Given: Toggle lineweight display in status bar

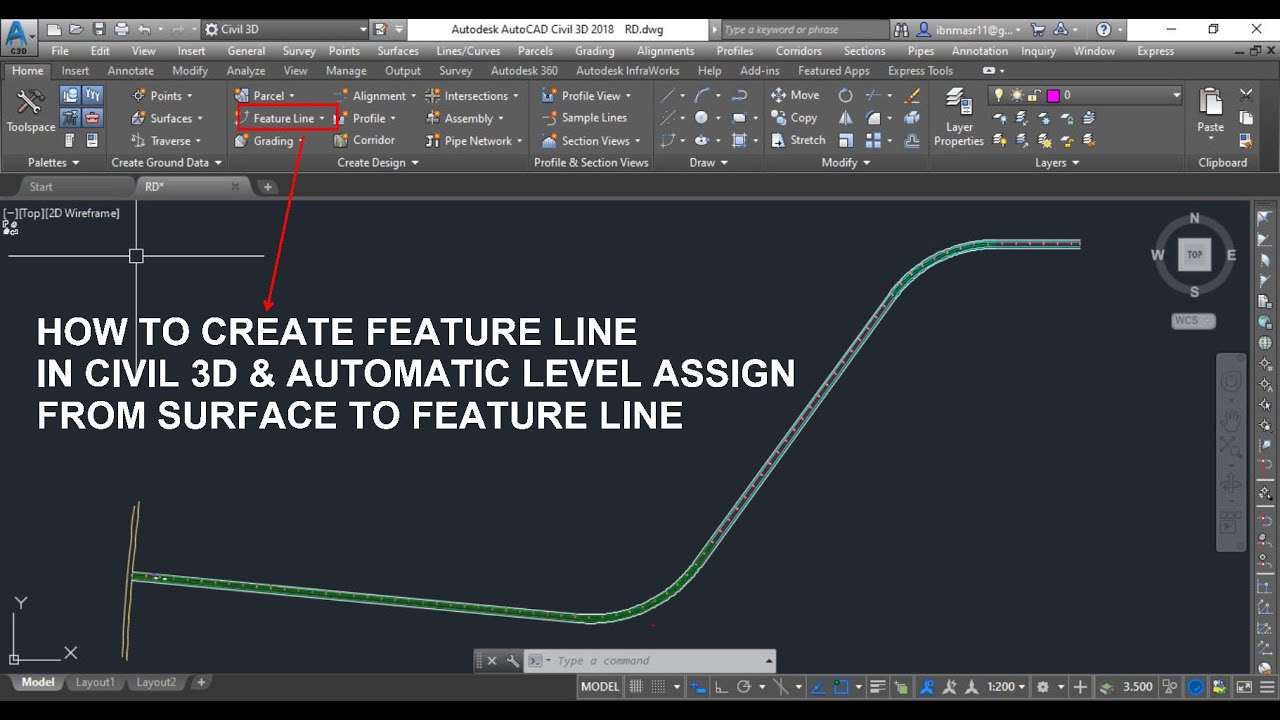Looking at the screenshot, I should click(x=878, y=687).
